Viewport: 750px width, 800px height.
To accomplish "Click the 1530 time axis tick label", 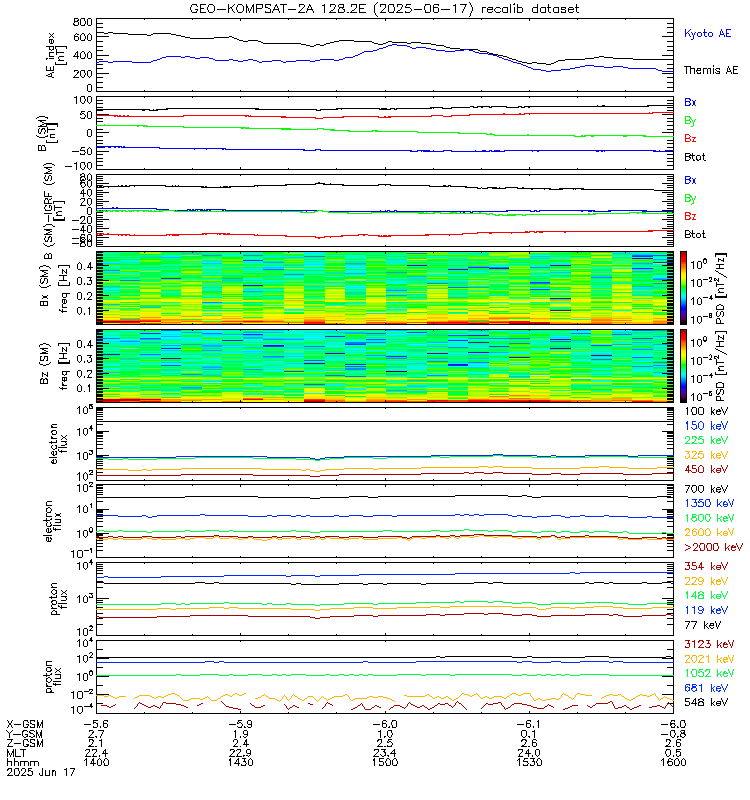I will (529, 762).
